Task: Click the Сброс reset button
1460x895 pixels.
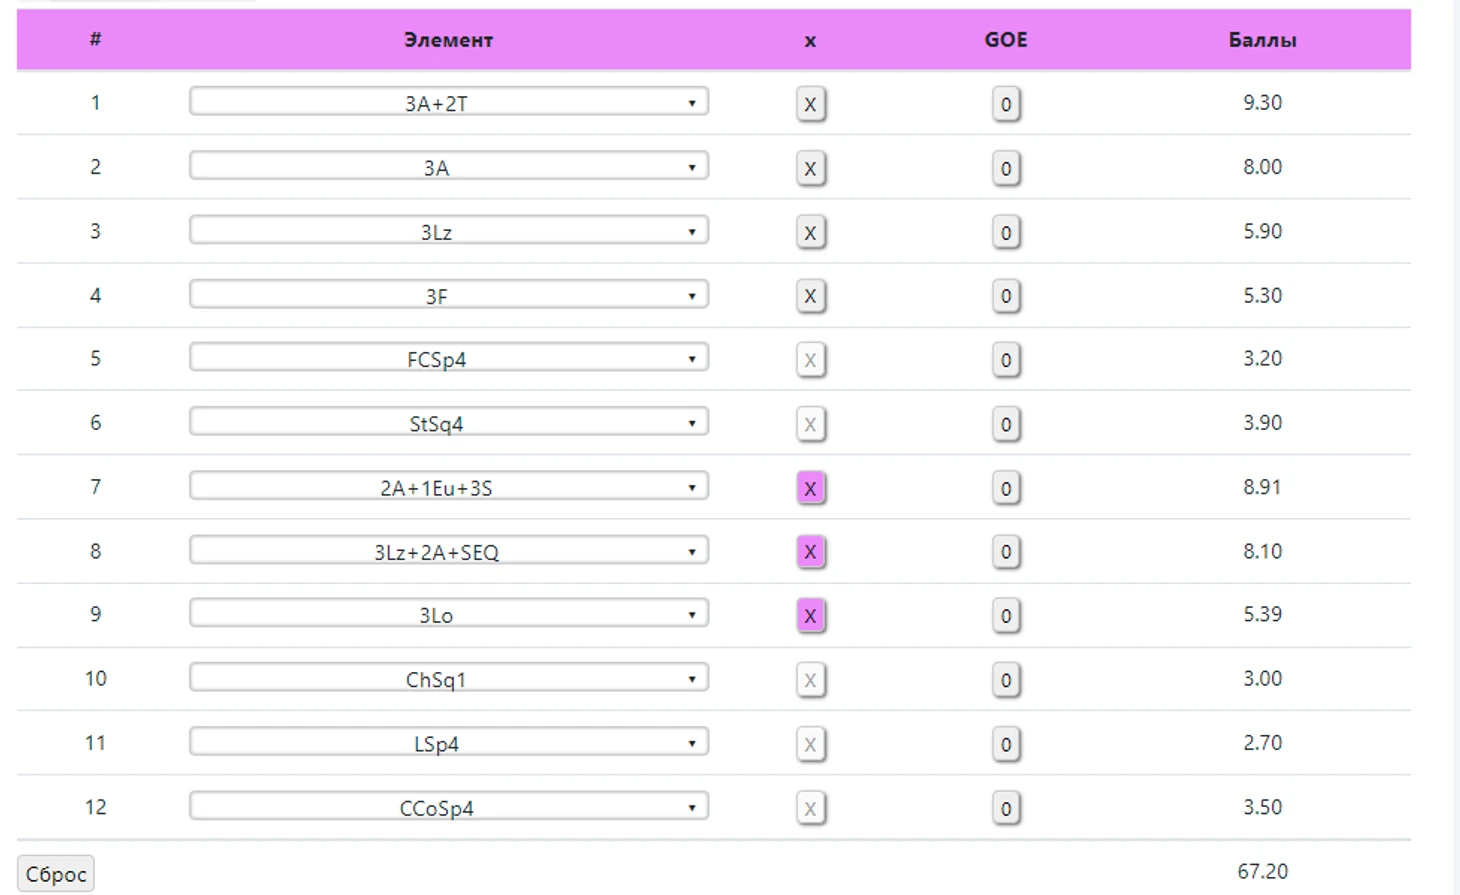Action: click(x=56, y=874)
